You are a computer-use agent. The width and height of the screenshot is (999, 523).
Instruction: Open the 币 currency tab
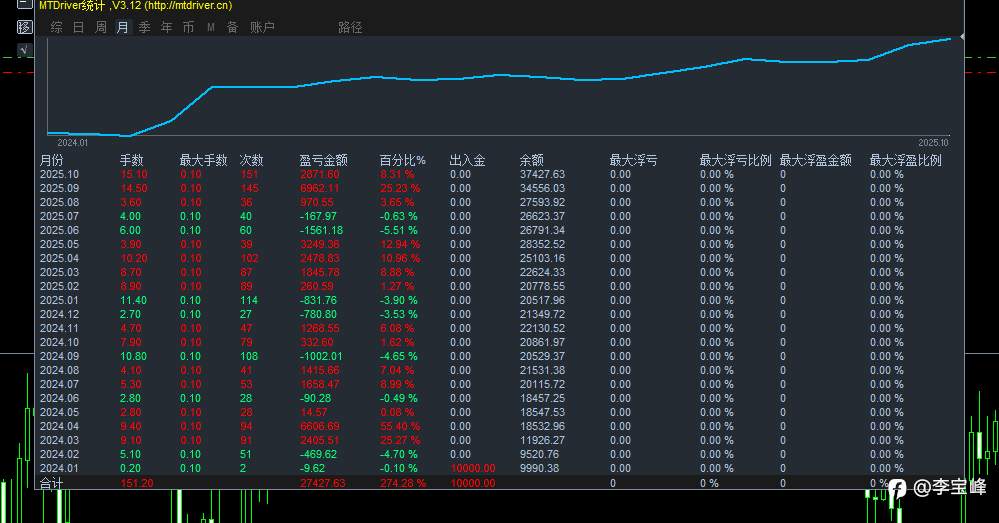pyautogui.click(x=189, y=27)
